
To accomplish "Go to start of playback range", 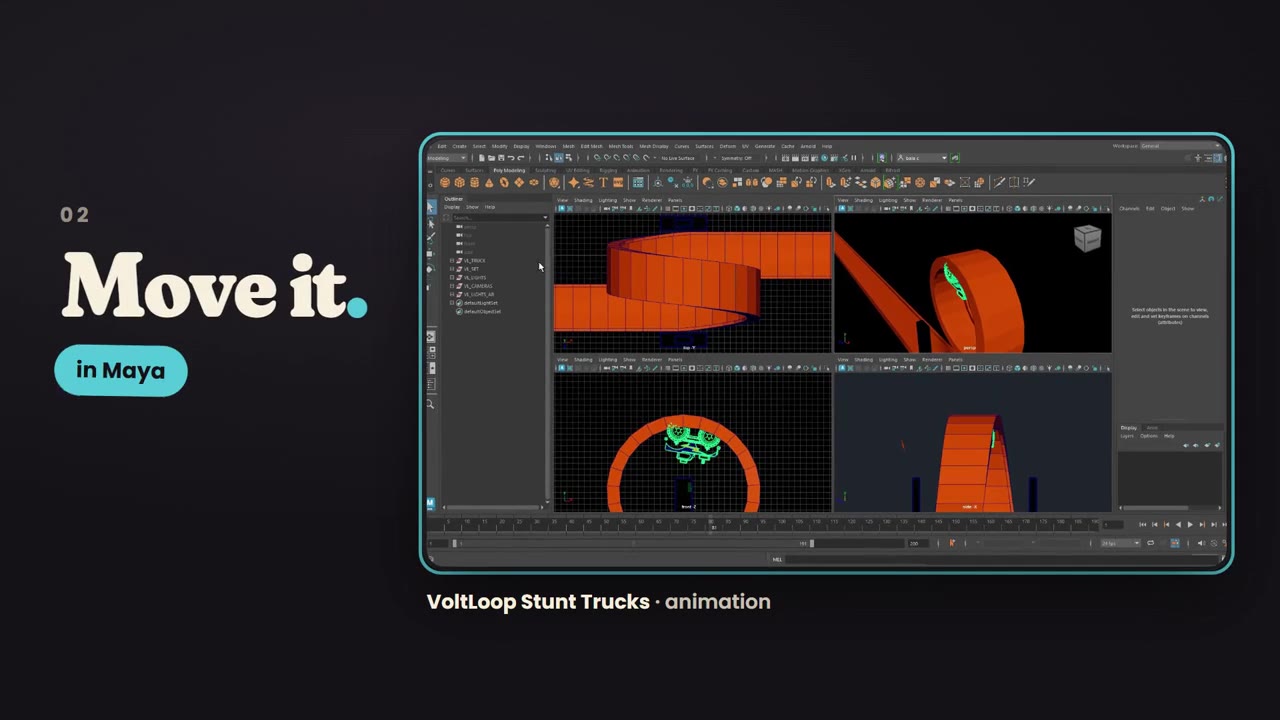I will coord(1142,524).
